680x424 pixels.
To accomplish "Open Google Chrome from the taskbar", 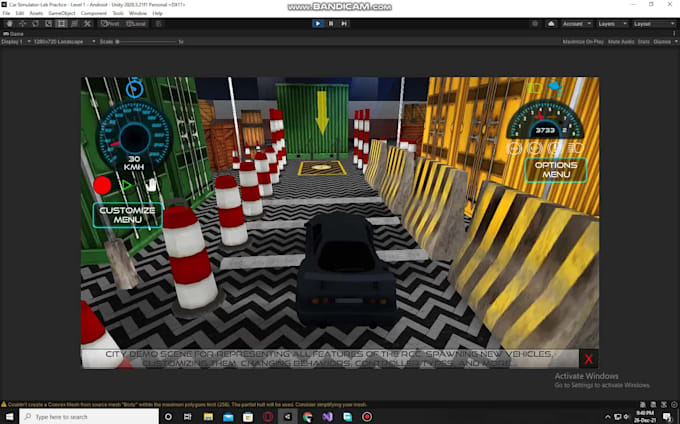I will (x=307, y=417).
